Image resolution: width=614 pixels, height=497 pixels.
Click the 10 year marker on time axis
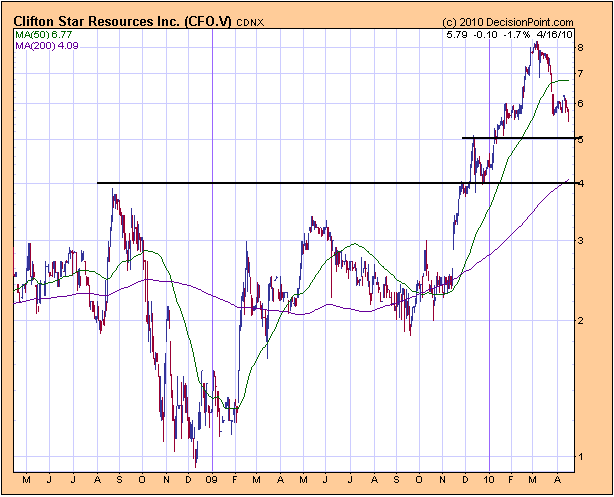point(489,480)
